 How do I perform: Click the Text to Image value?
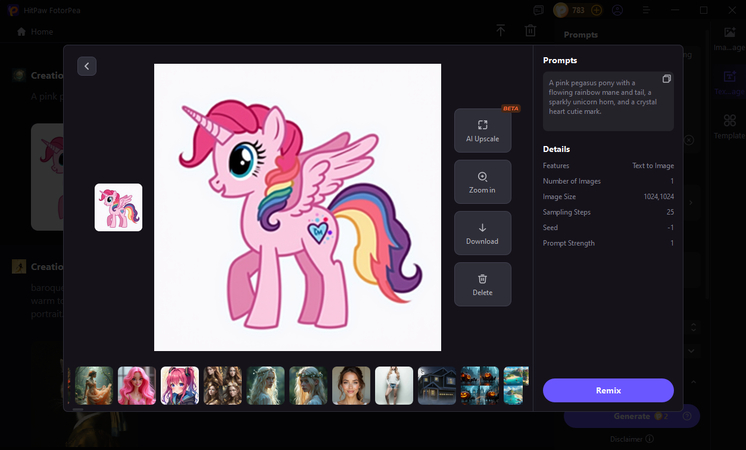point(653,166)
